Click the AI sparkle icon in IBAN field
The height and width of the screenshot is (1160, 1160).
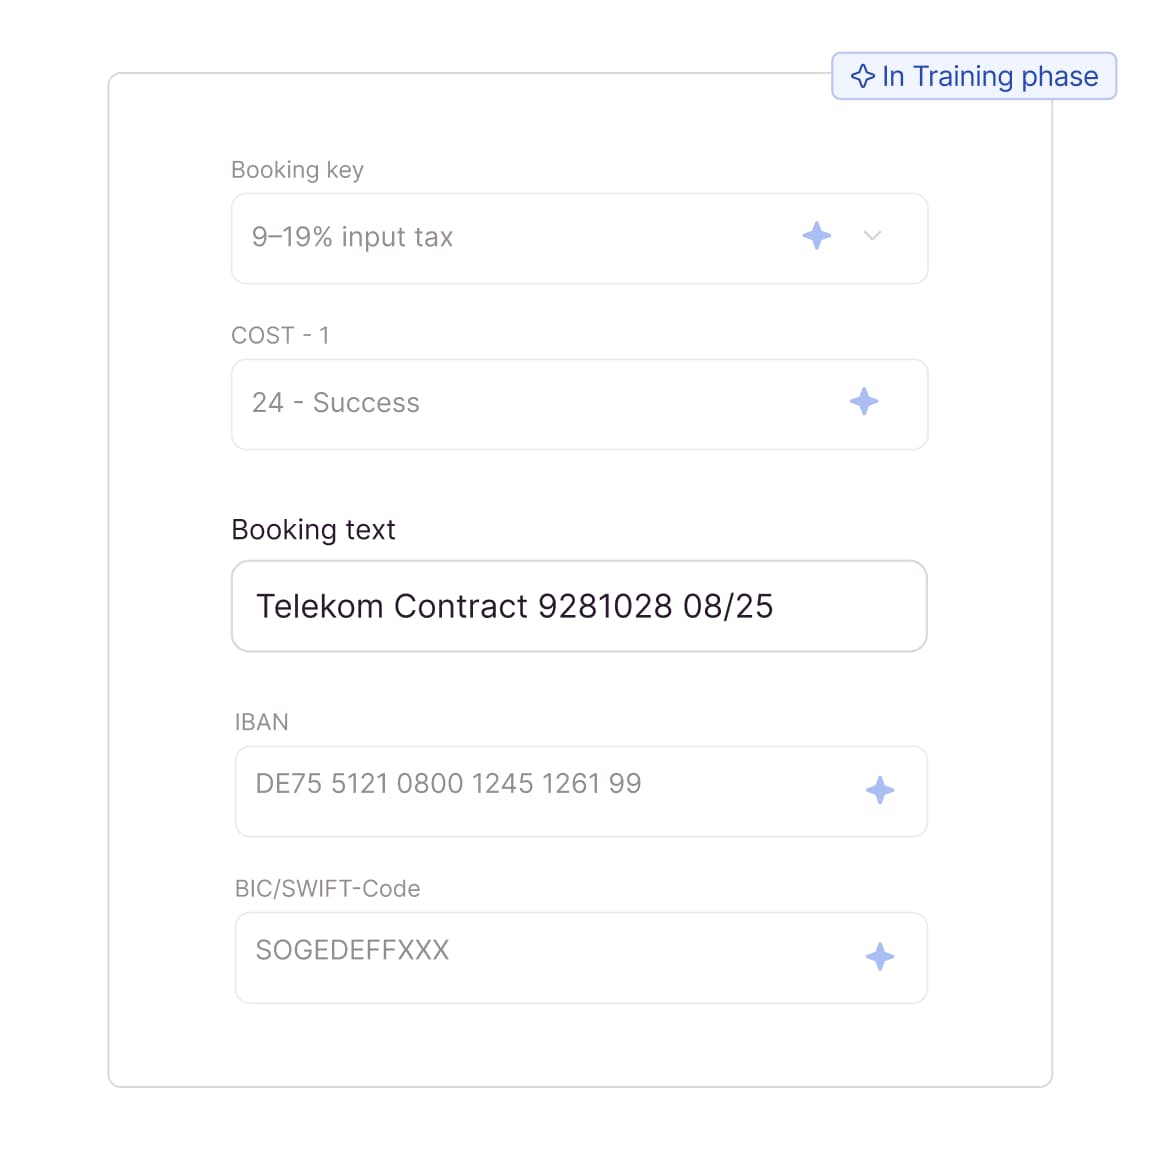(880, 791)
